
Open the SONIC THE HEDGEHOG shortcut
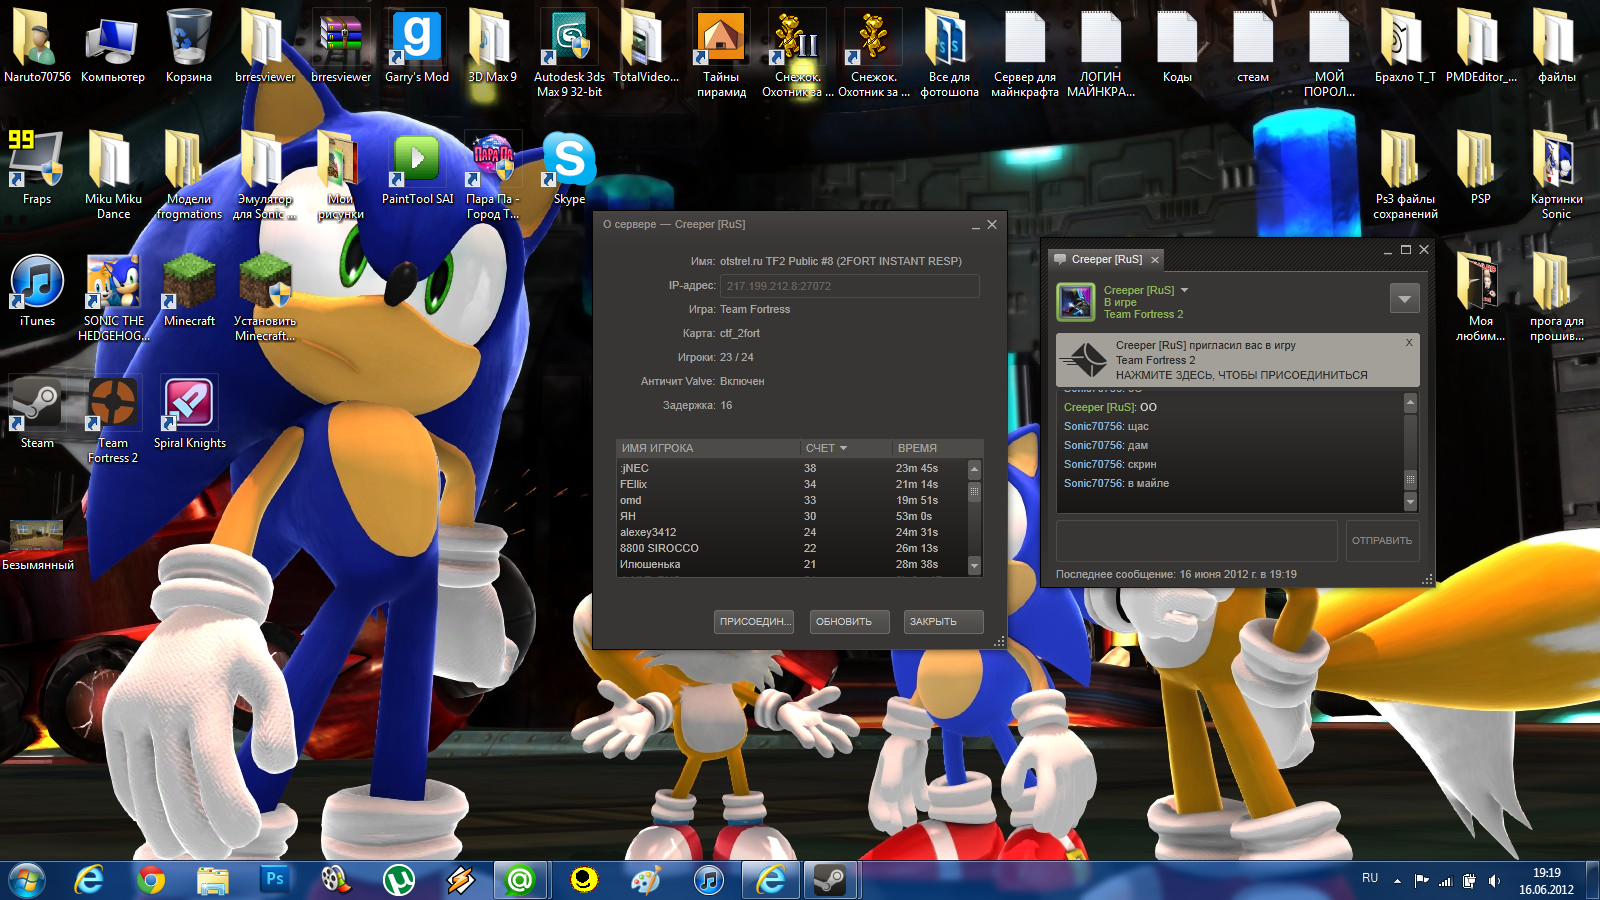click(x=113, y=298)
